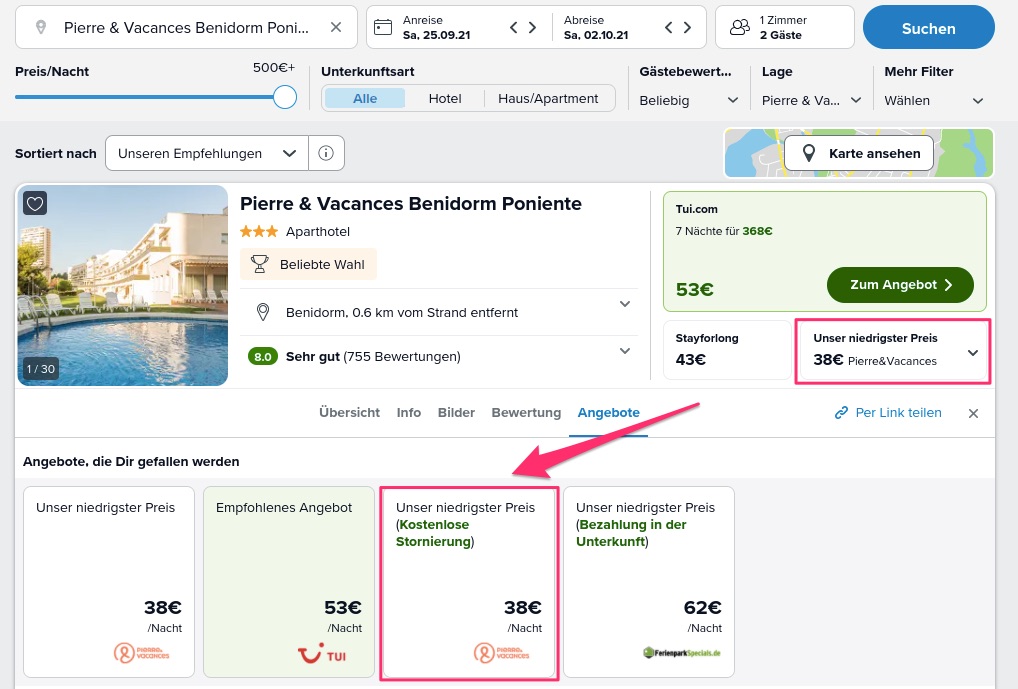
Task: Open the Sortiert nach dropdown
Action: 206,153
